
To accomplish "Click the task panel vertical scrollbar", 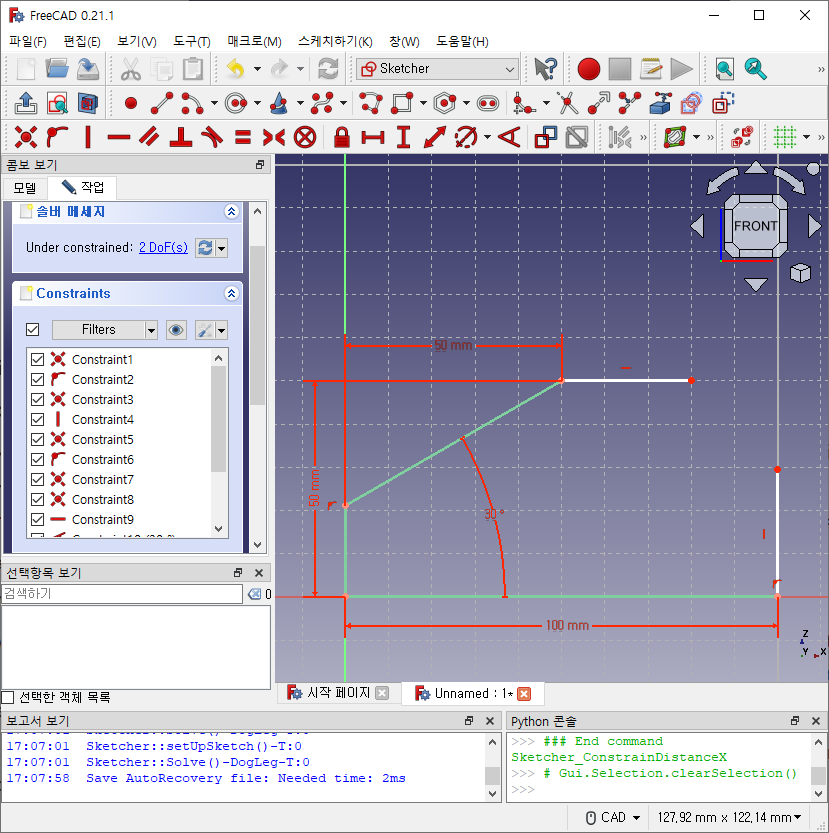I will pyautogui.click(x=258, y=325).
